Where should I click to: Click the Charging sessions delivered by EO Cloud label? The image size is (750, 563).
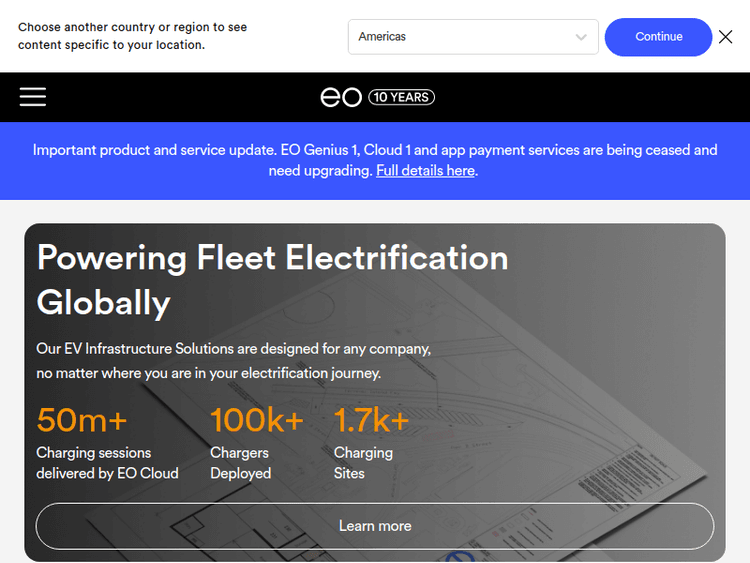[x=107, y=463]
